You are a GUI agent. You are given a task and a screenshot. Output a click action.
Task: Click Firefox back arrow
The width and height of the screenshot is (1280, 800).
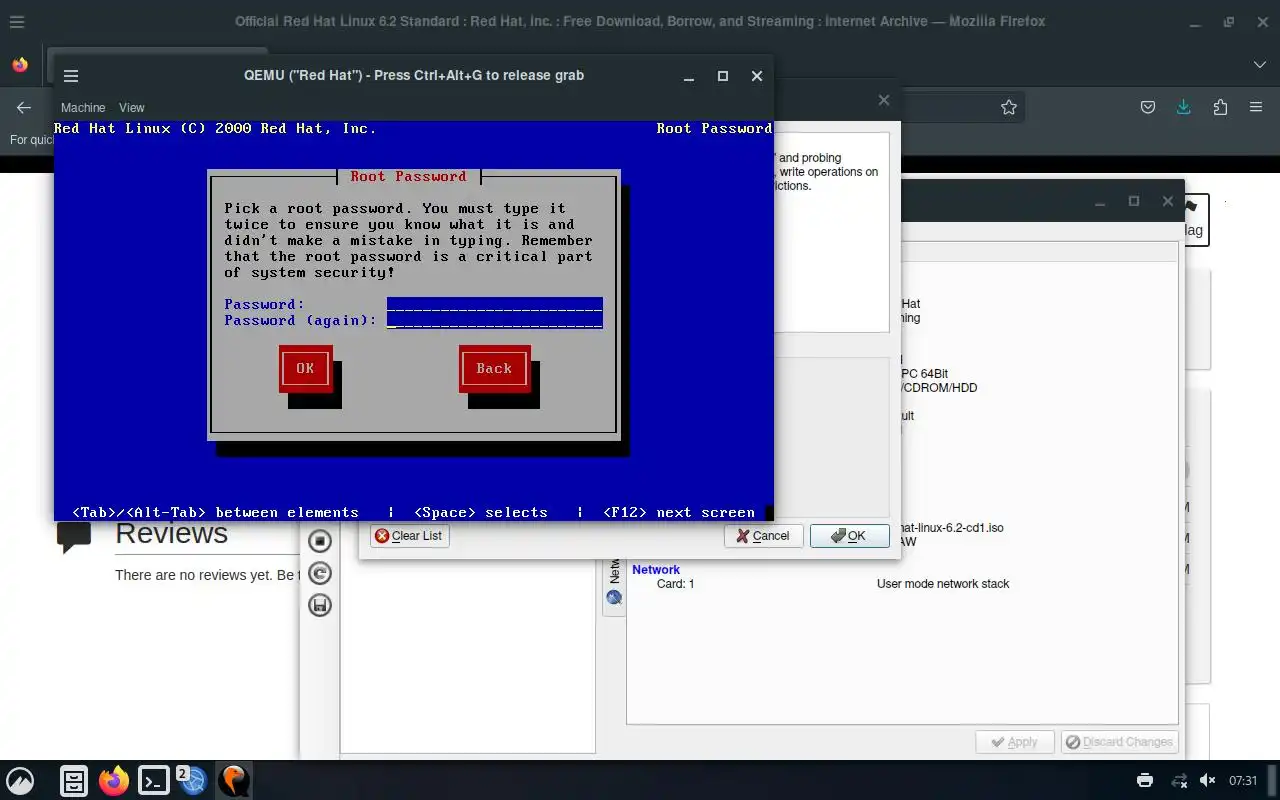click(x=24, y=107)
